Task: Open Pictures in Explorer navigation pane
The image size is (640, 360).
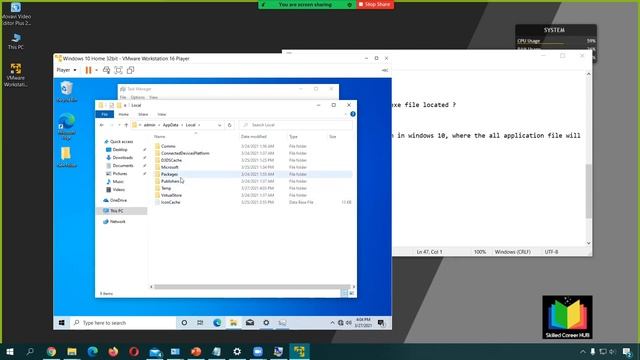Action: click(x=120, y=173)
